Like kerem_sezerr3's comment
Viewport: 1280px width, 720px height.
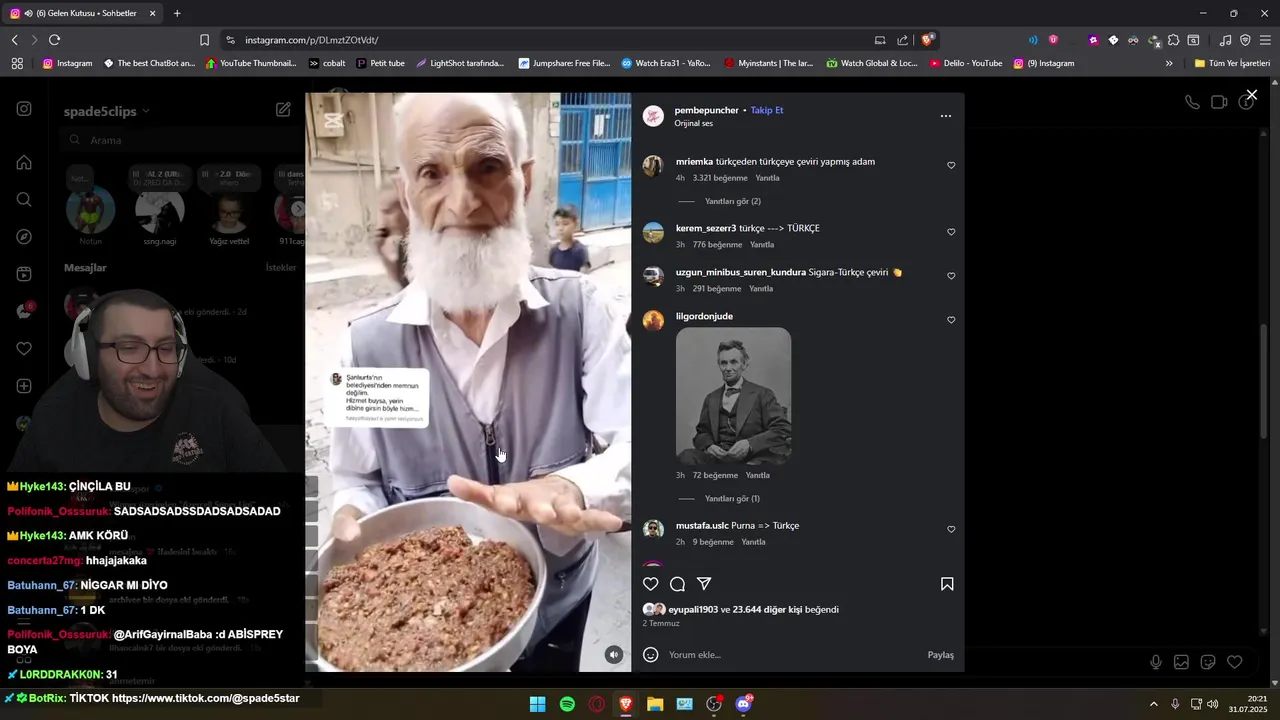point(951,232)
